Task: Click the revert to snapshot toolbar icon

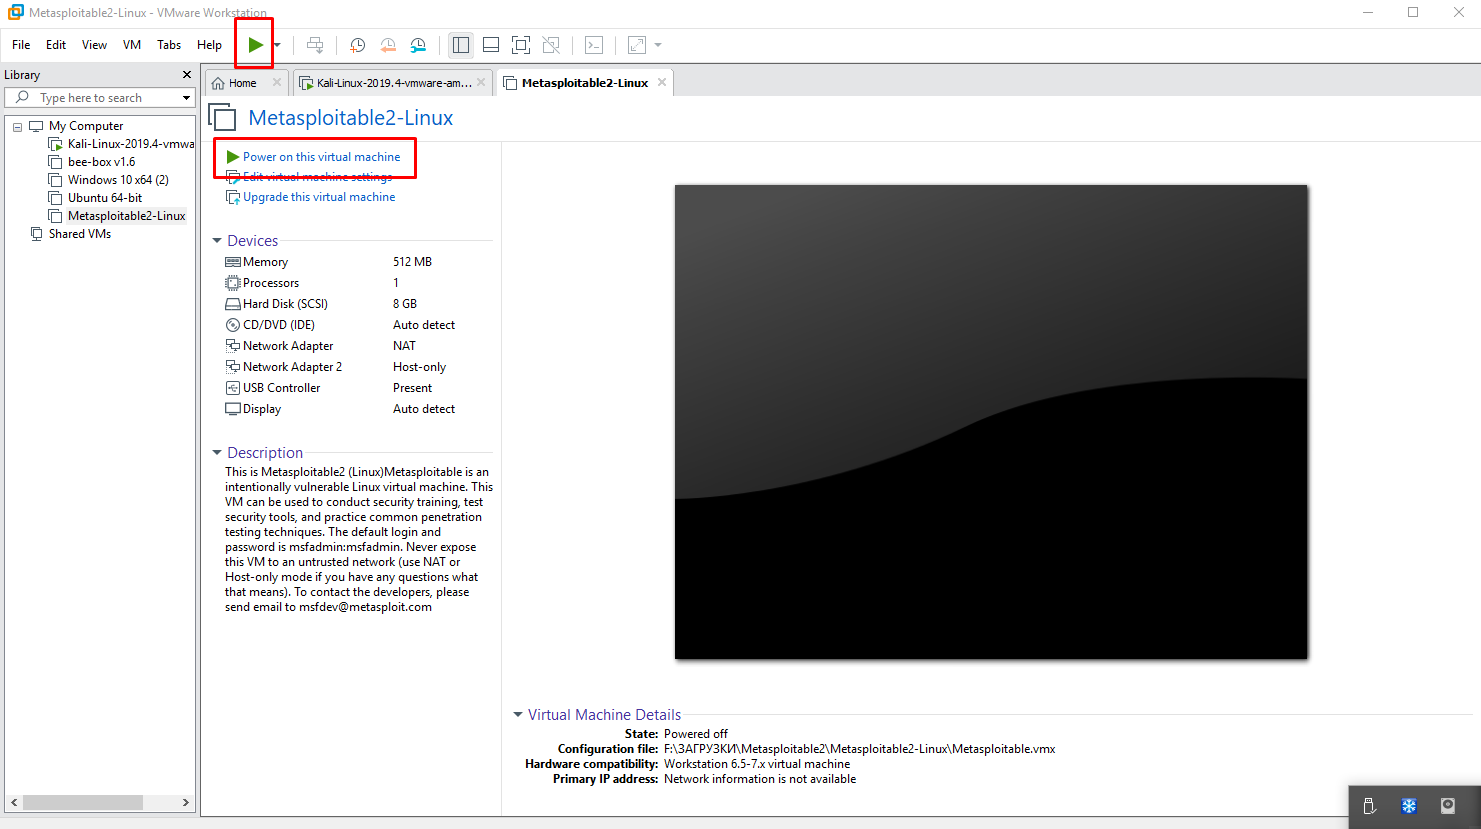Action: click(x=388, y=45)
